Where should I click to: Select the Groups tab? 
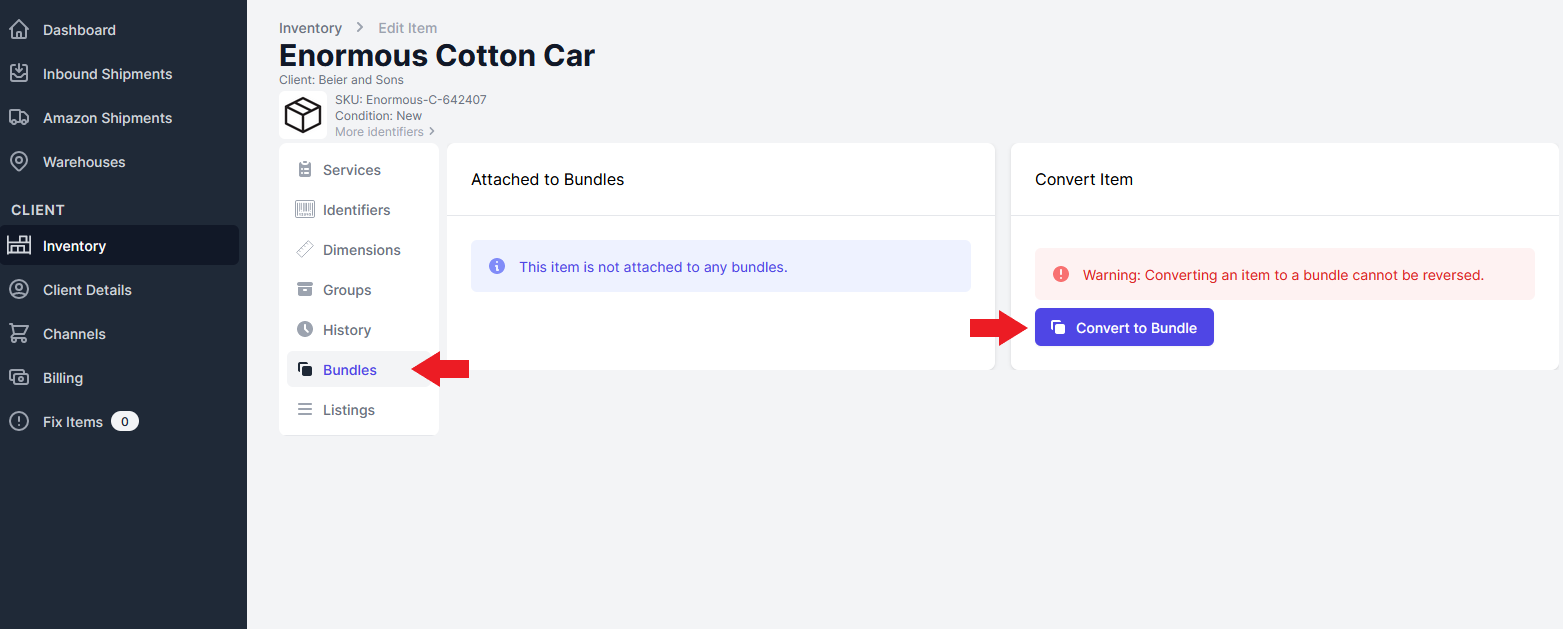pyautogui.click(x=347, y=290)
